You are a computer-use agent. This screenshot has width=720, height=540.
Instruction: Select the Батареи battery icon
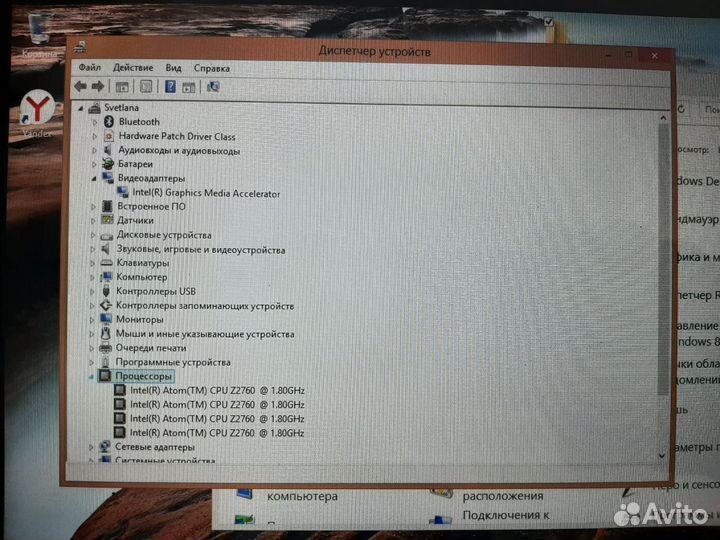click(x=108, y=163)
